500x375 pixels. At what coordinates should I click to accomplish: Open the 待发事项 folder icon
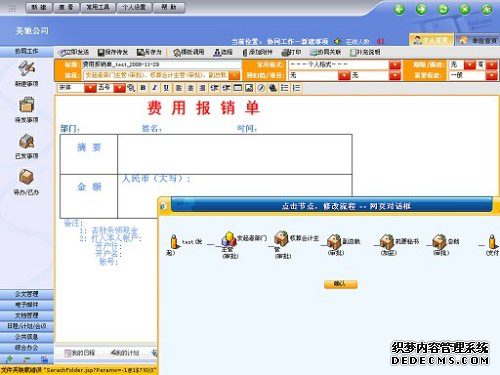pos(26,105)
